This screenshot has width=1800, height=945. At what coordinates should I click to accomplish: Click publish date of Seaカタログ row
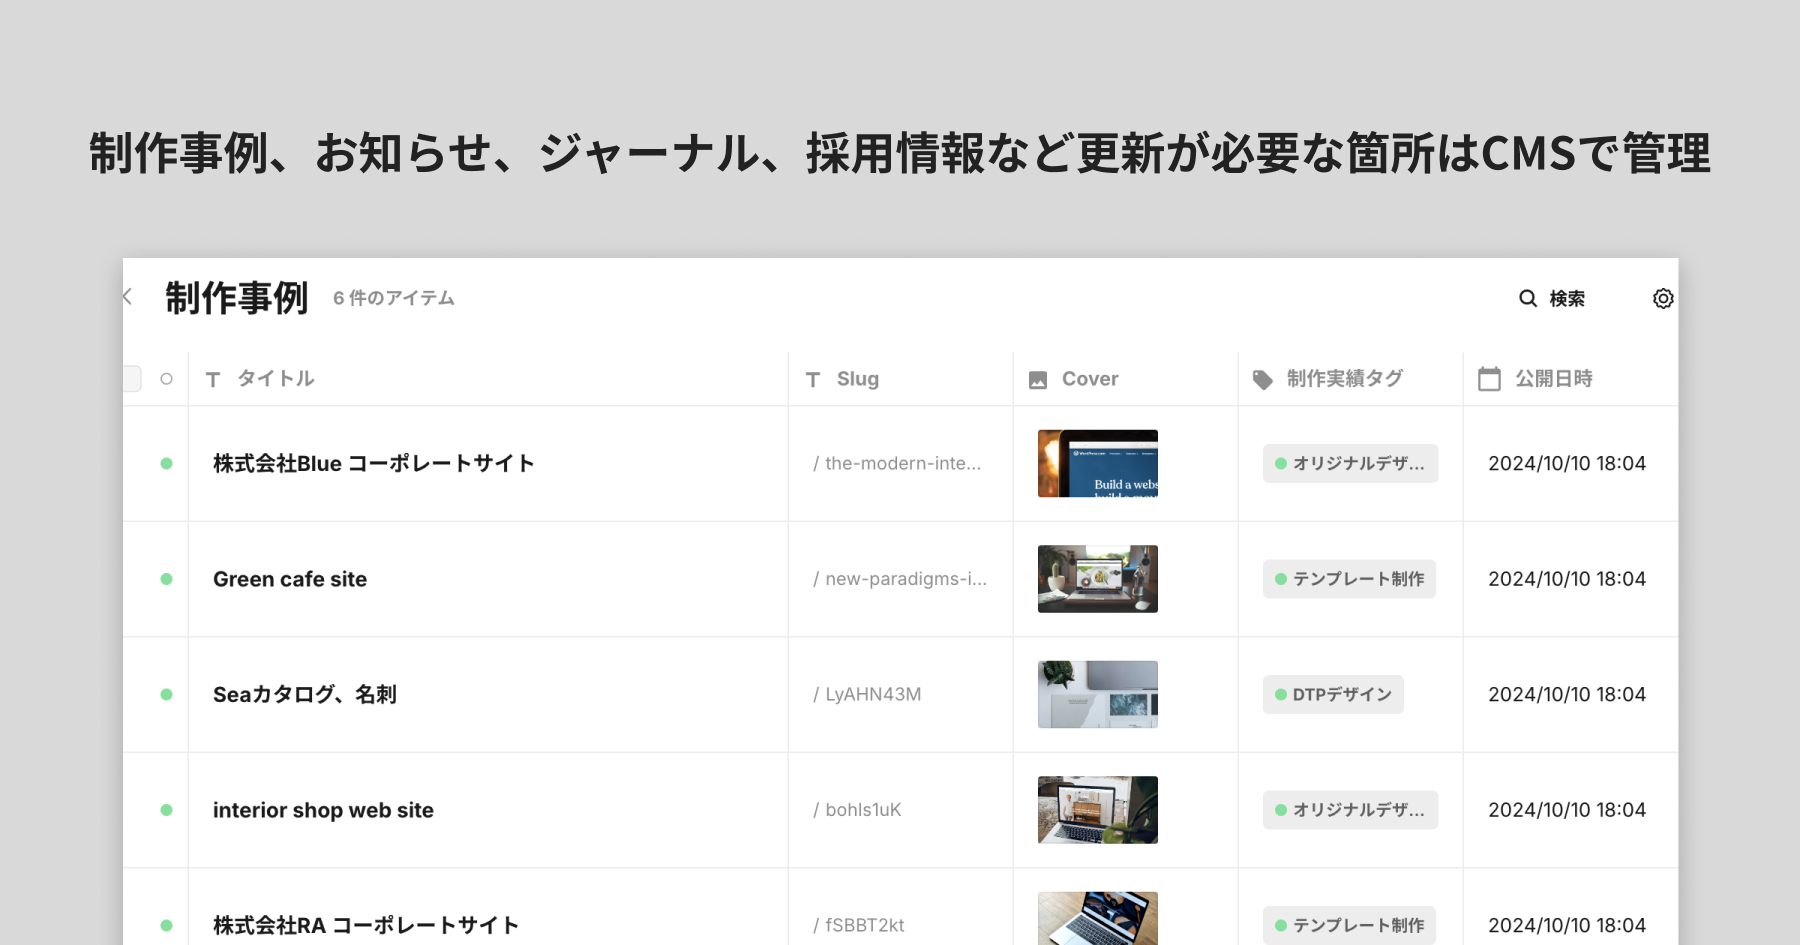[1567, 695]
